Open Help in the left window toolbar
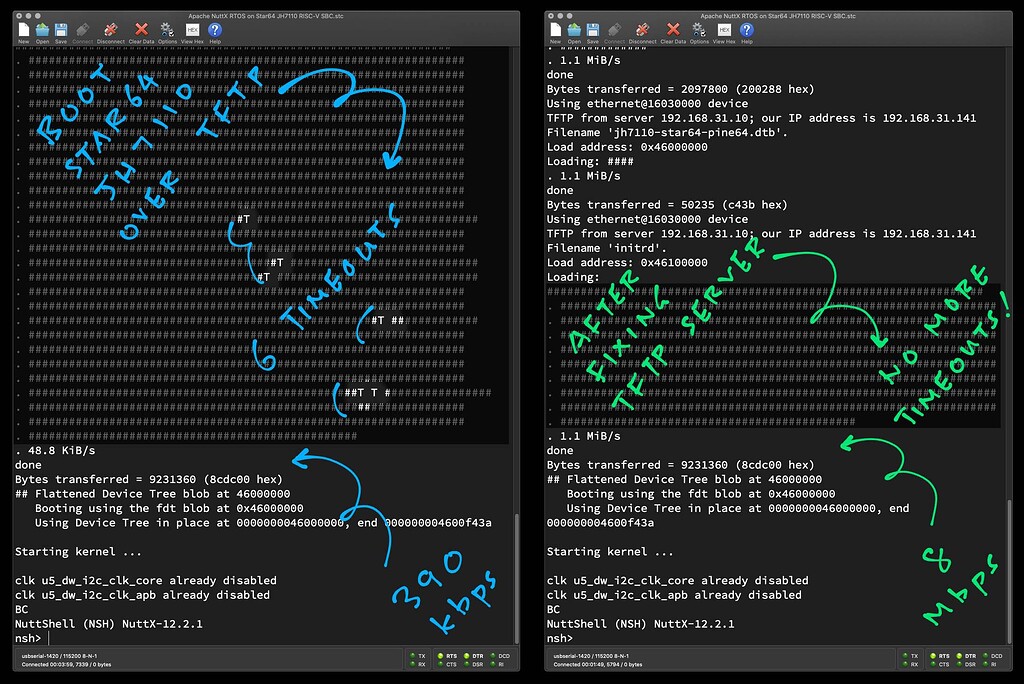 tap(215, 32)
